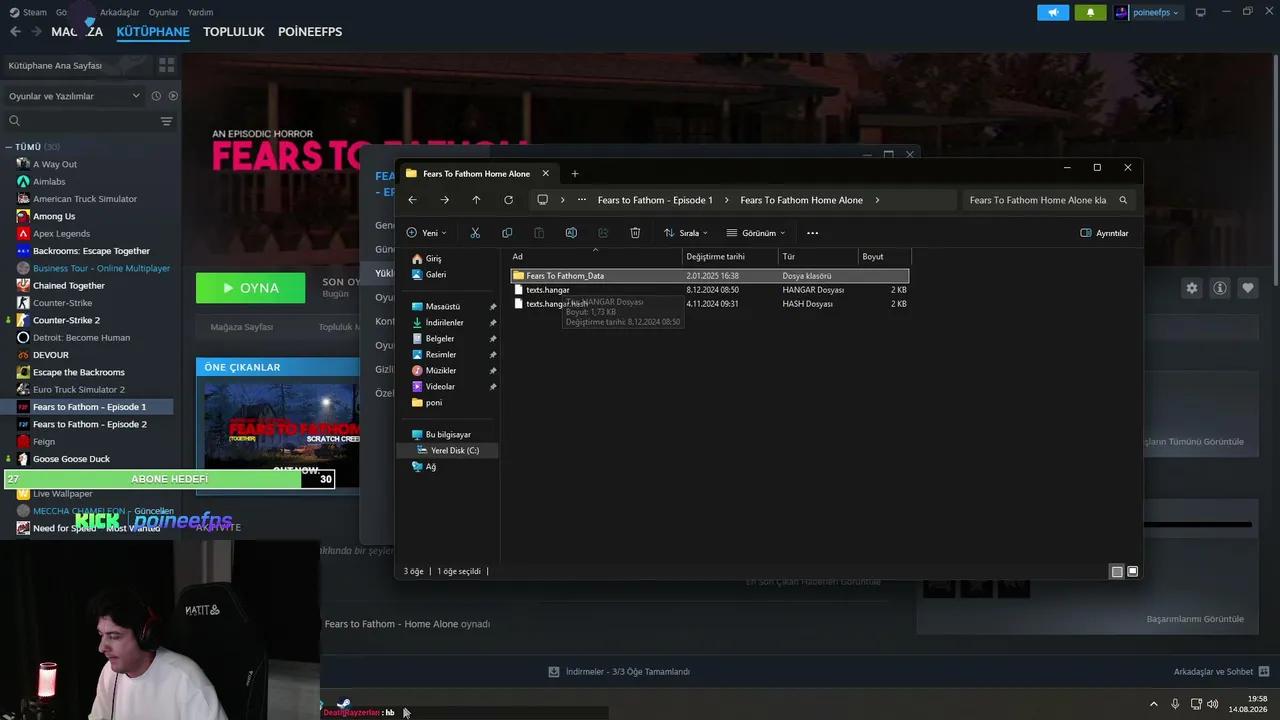
Task: Select Yerel Disk (C:) in sidebar
Action: (448, 450)
